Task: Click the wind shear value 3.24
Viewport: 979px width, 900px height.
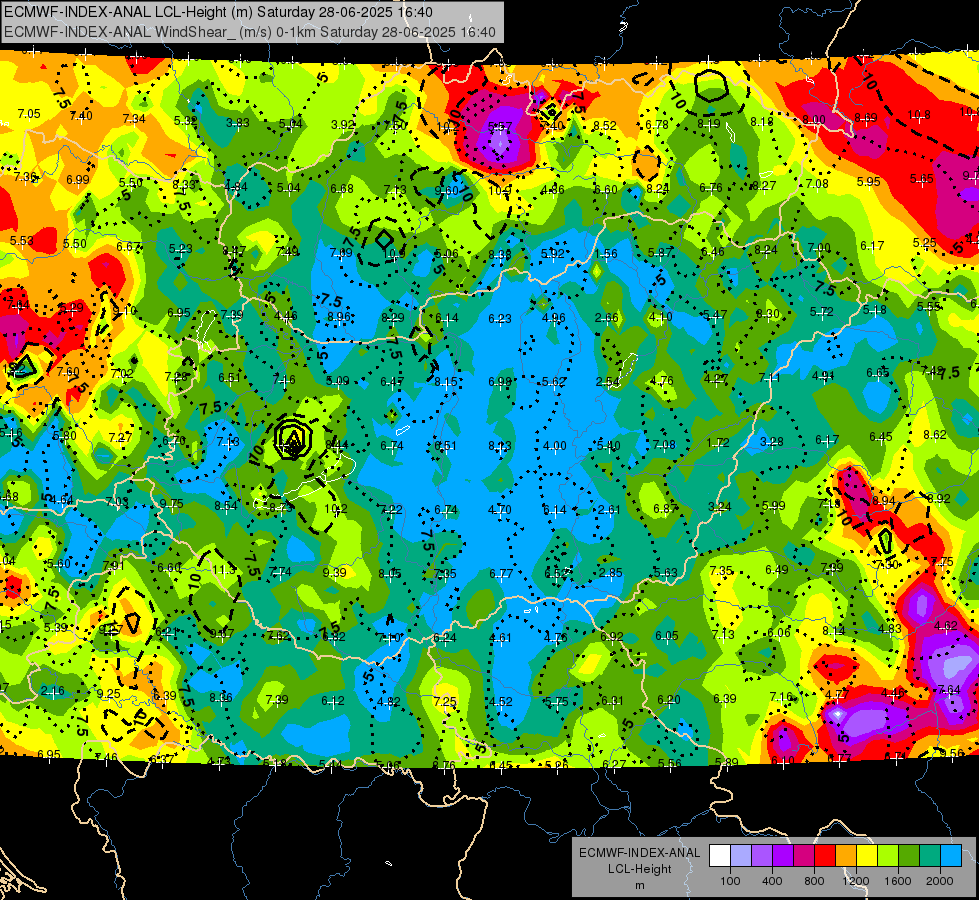Action: pyautogui.click(x=719, y=506)
